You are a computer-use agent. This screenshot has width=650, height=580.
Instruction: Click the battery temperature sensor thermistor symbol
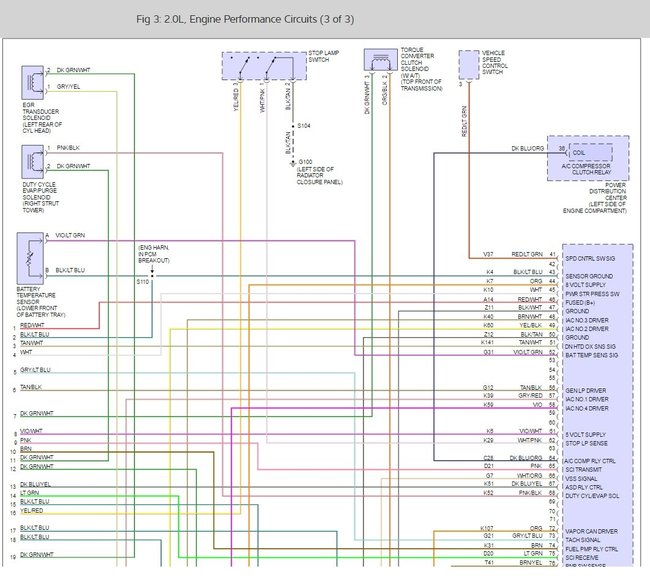pos(30,258)
